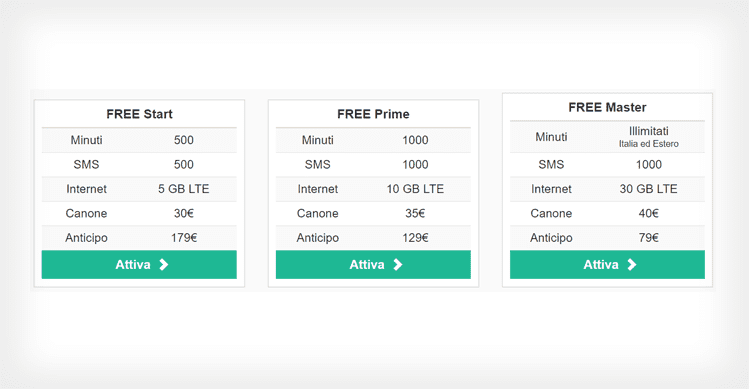Click the 79€ Anticipo value

(649, 238)
